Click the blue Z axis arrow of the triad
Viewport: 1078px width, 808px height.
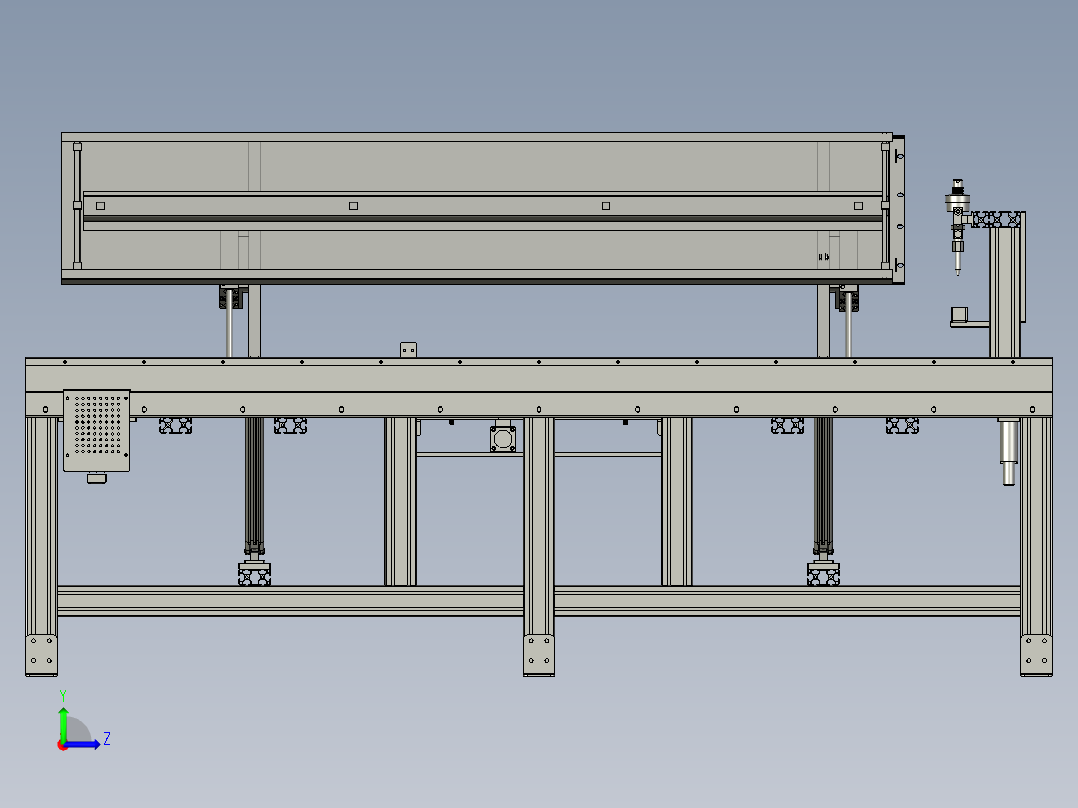click(x=82, y=744)
